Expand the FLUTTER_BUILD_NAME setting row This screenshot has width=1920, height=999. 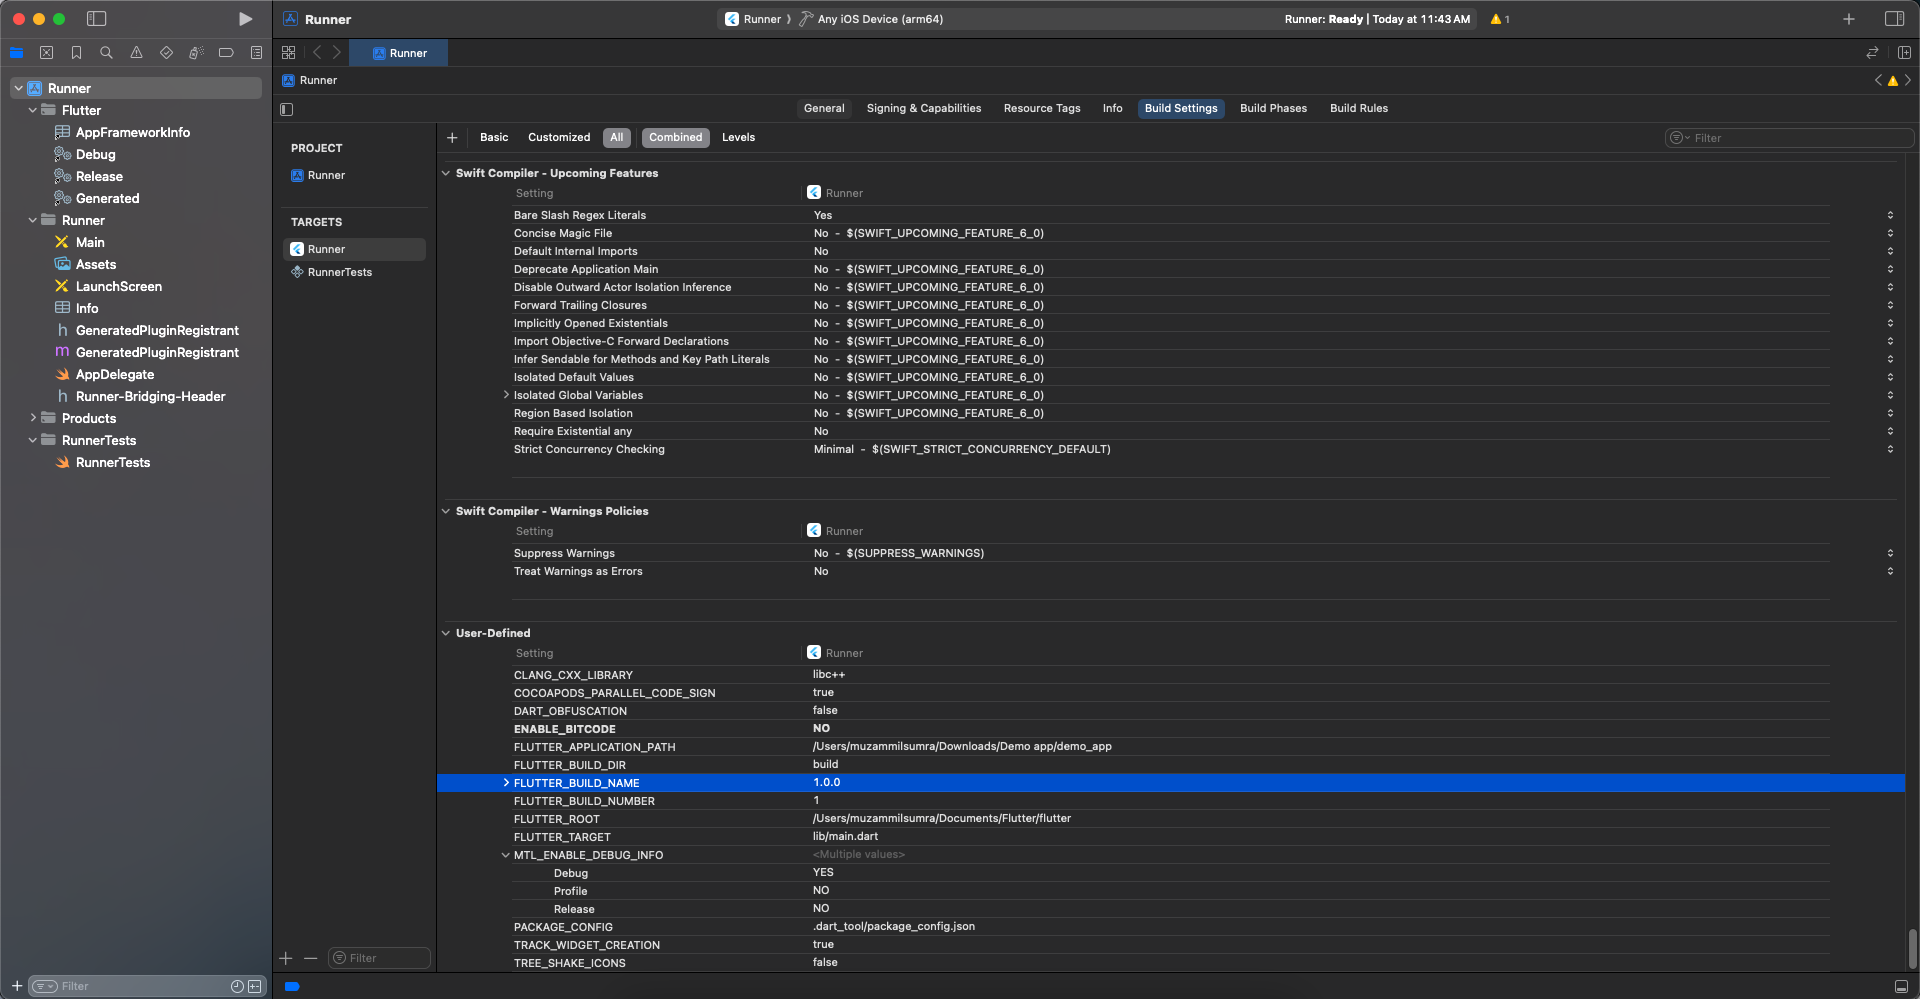pyautogui.click(x=506, y=783)
